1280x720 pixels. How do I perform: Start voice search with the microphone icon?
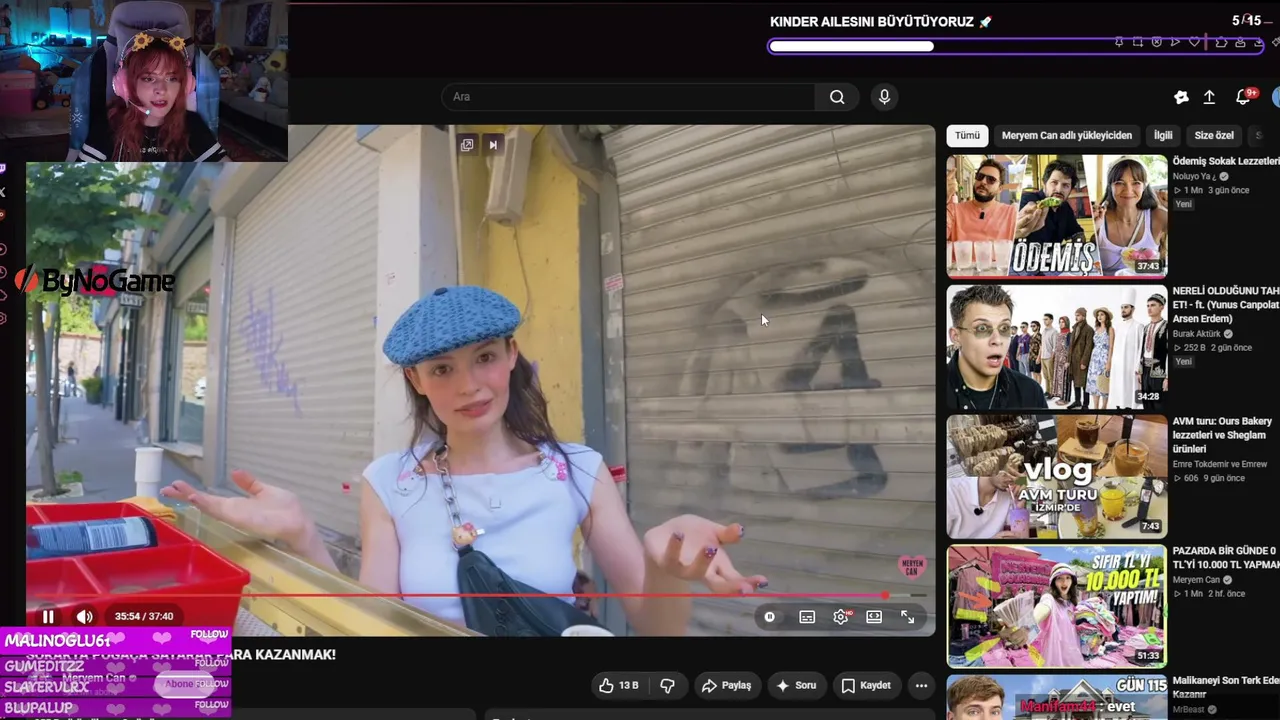pyautogui.click(x=884, y=97)
